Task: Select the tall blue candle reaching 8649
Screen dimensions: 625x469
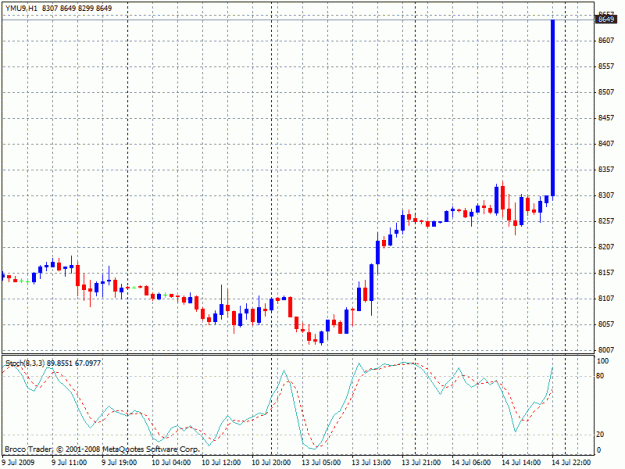Action: 553,108
